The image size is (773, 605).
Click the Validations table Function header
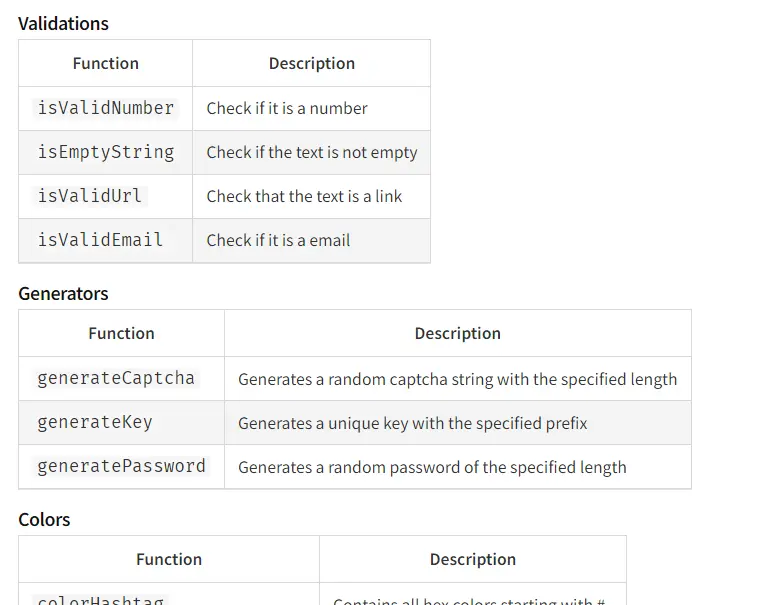click(105, 63)
